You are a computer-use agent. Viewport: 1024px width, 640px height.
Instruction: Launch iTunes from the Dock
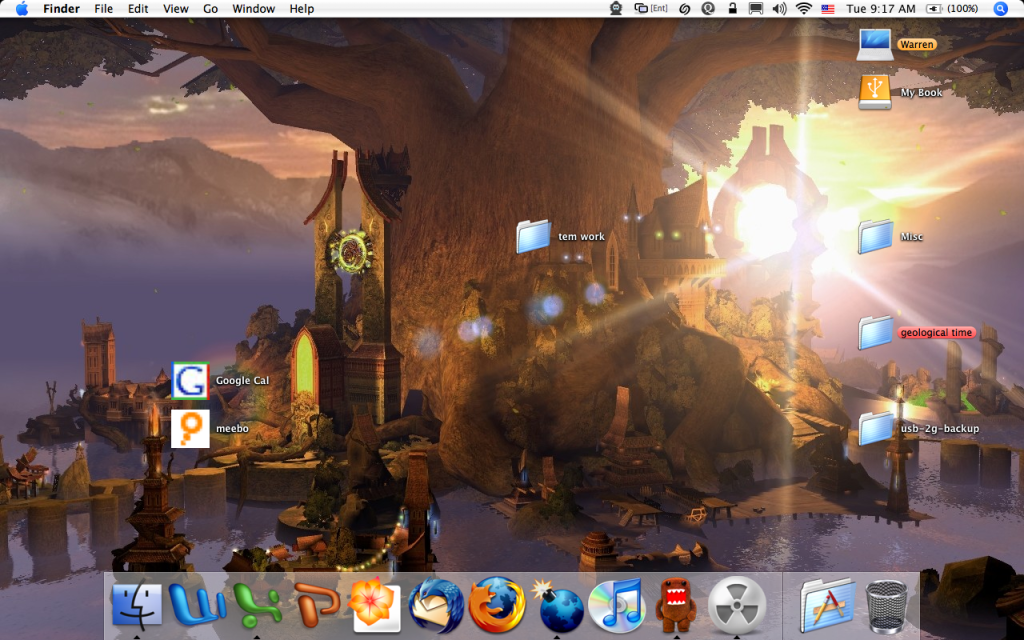[616, 605]
